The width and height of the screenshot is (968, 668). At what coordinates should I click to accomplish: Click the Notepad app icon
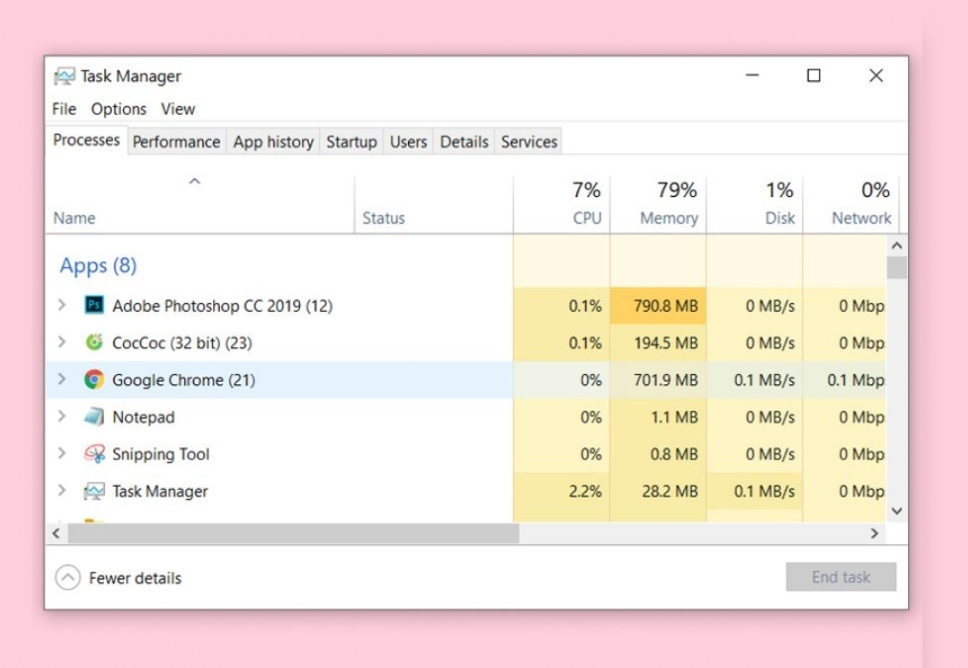point(94,417)
